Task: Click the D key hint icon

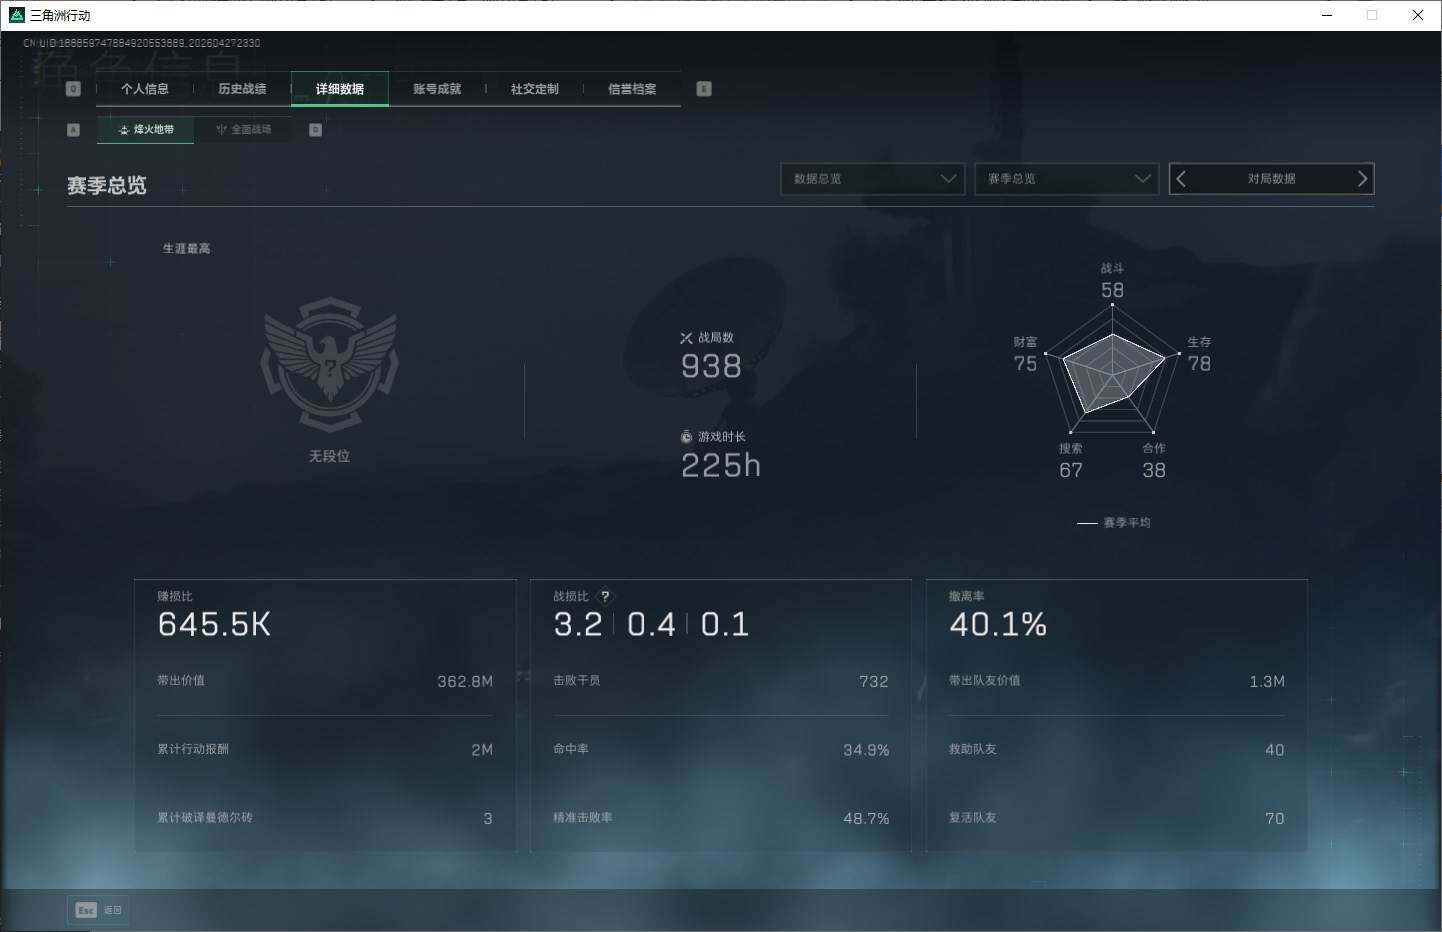Action: 316,130
